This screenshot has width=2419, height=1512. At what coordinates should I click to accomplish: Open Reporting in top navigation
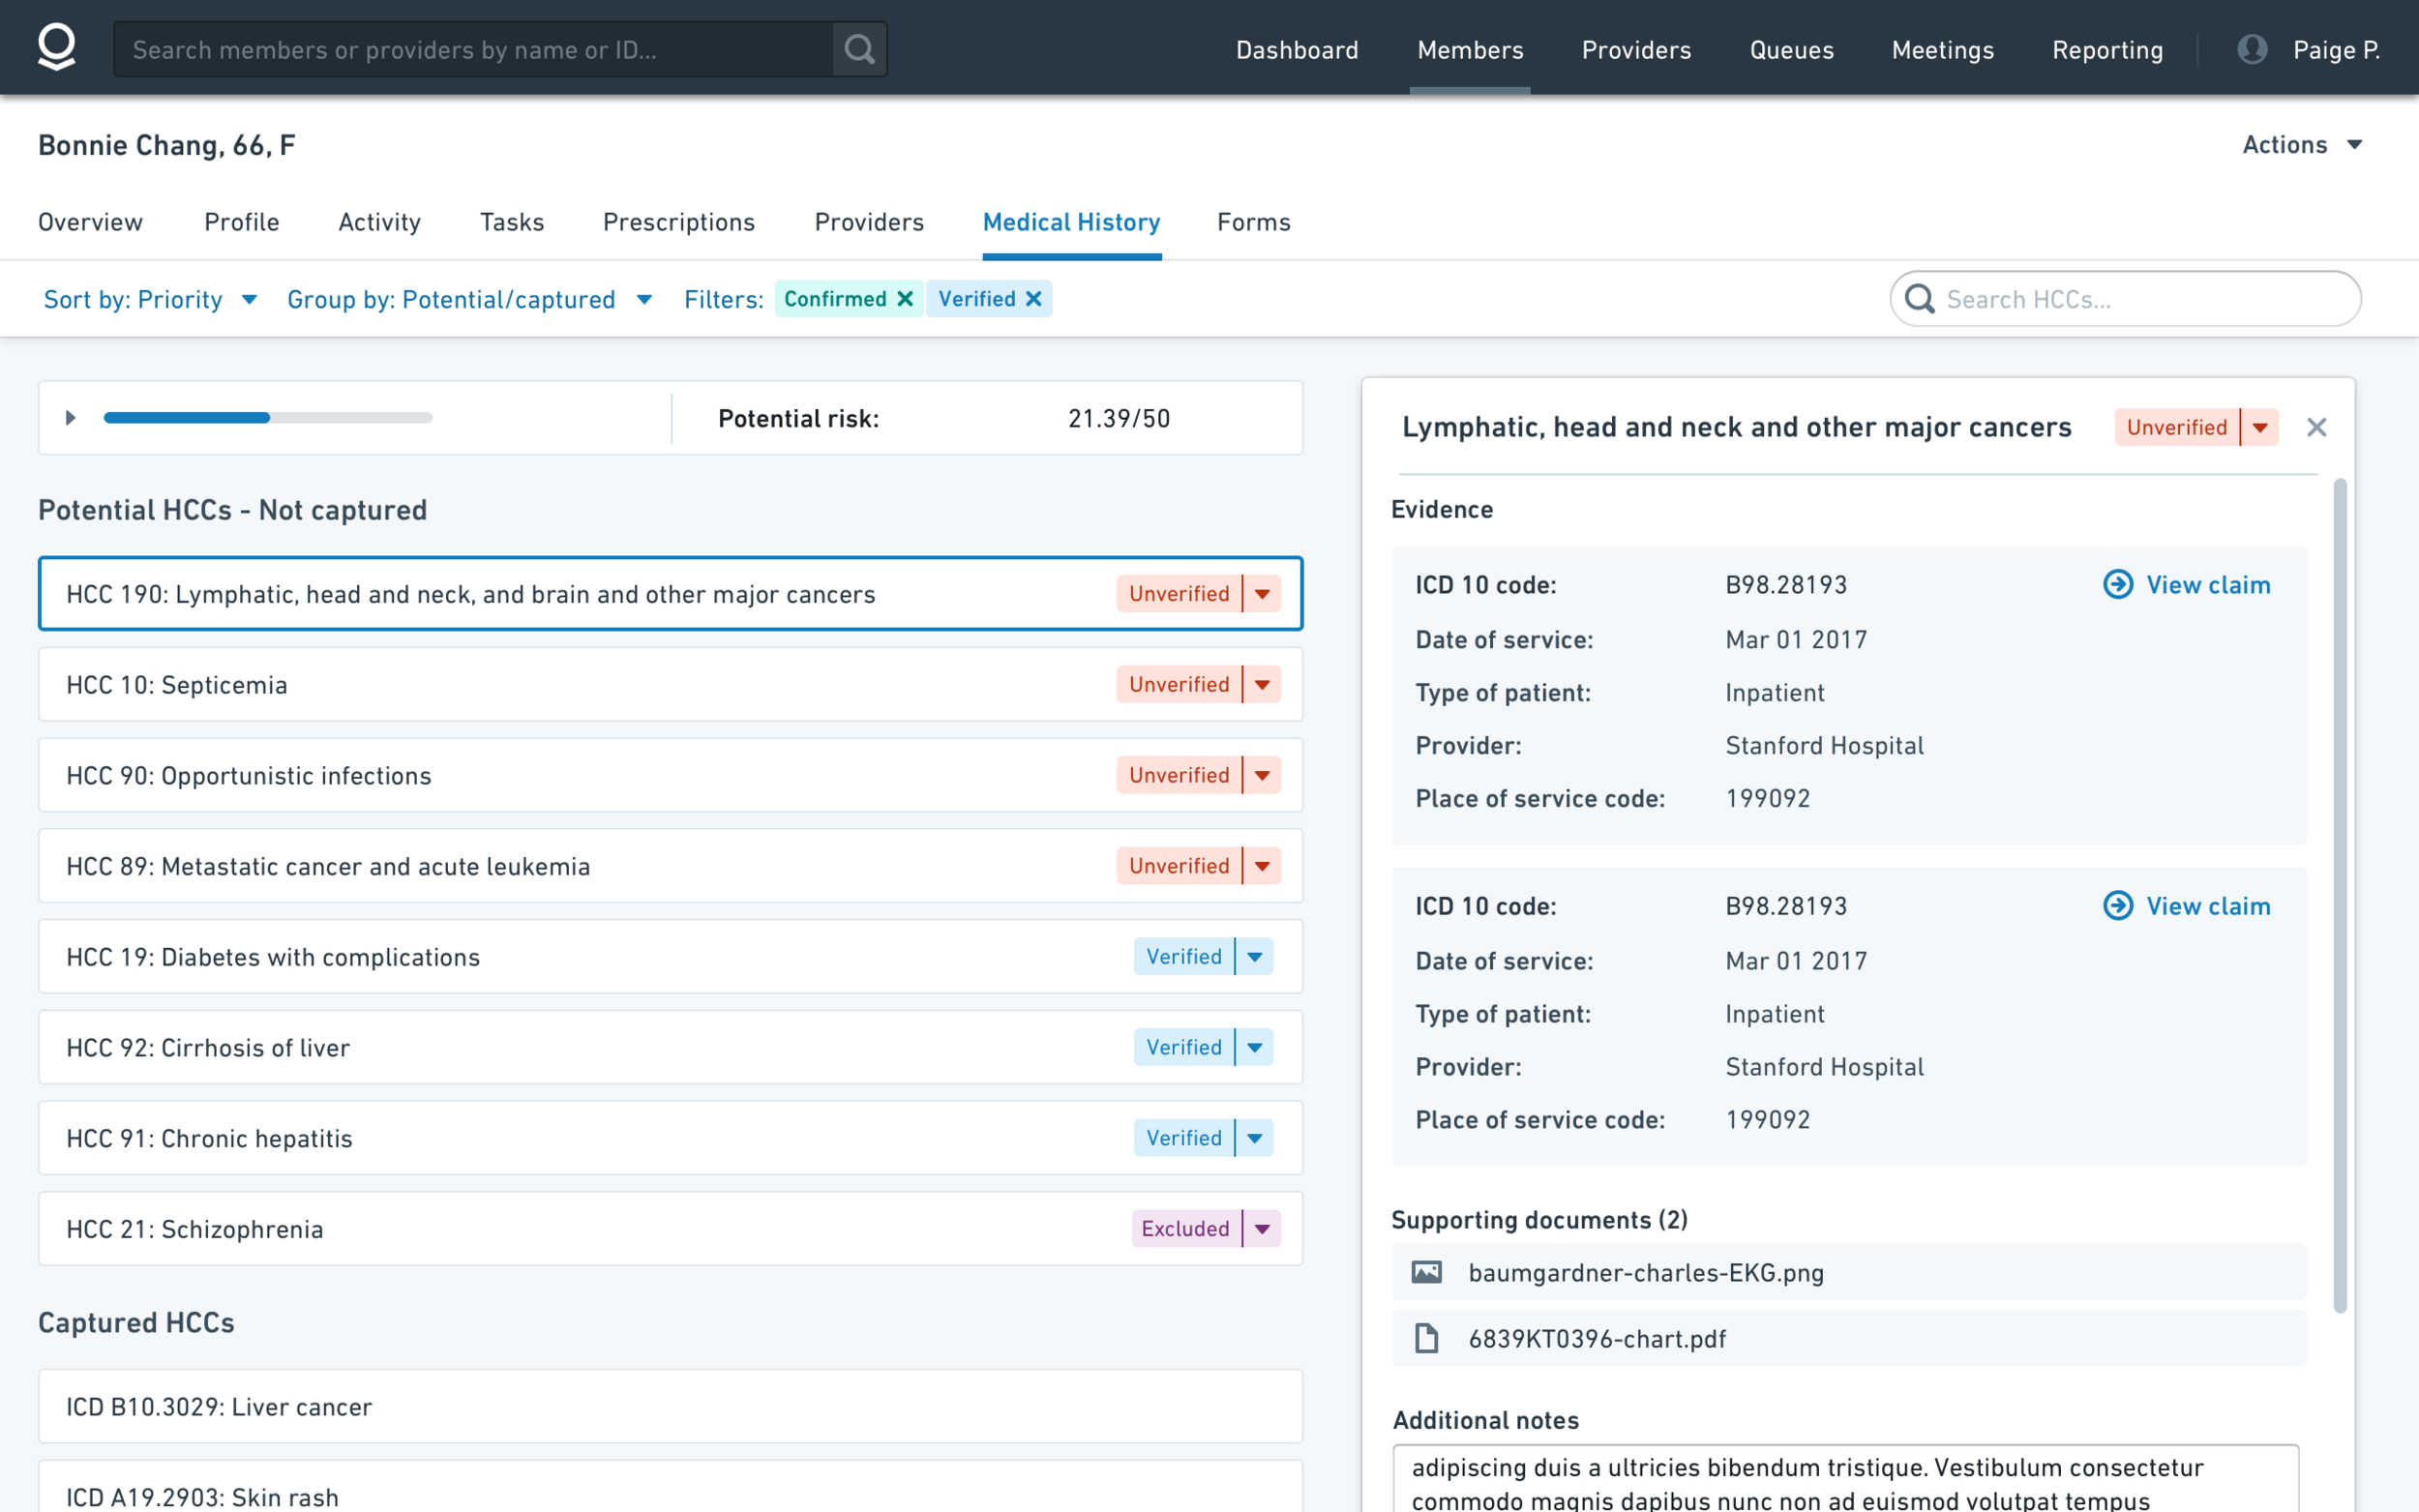(x=2106, y=50)
